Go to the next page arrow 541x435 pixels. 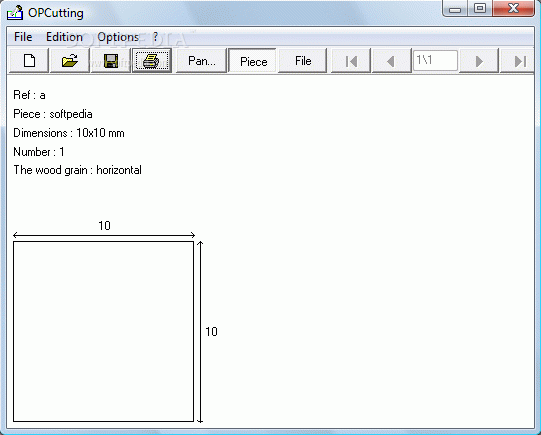tap(479, 61)
